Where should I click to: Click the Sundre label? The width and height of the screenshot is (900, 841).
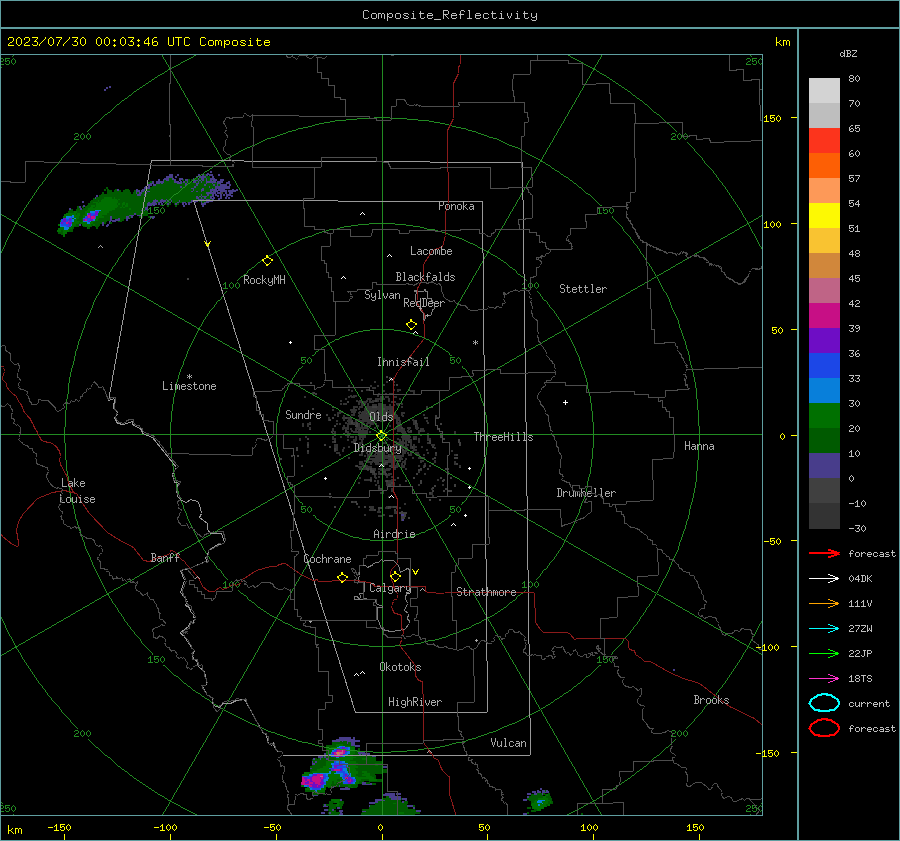[x=303, y=414]
